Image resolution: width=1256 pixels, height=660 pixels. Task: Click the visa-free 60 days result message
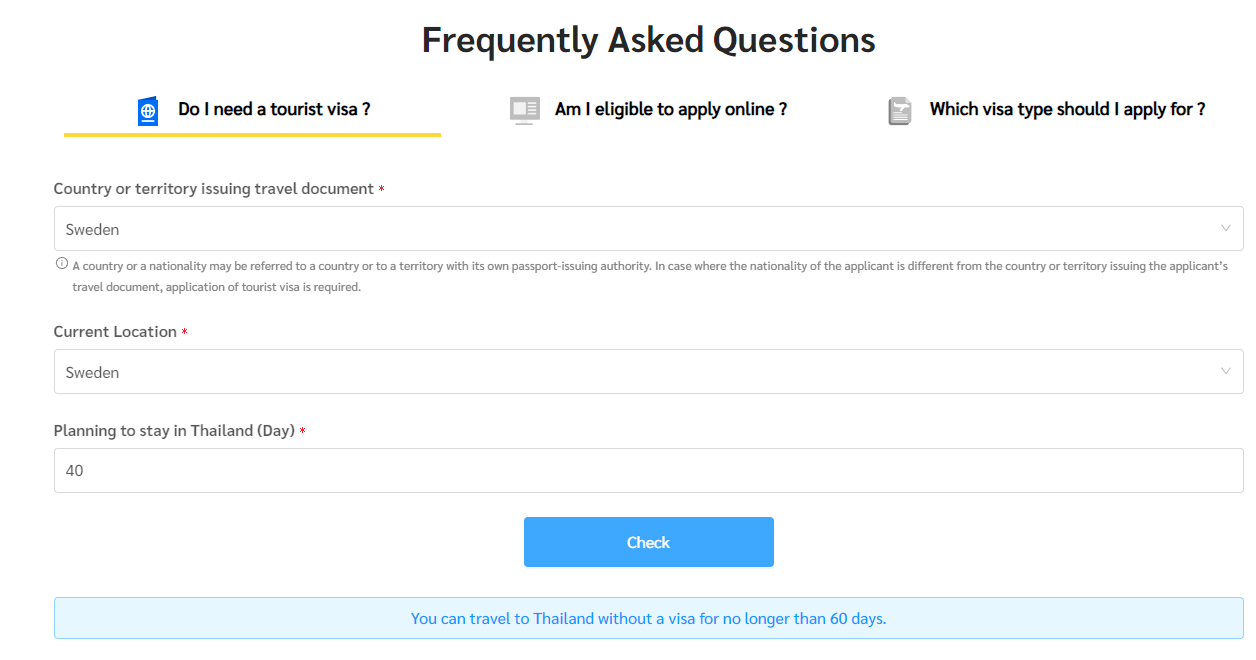pos(648,618)
